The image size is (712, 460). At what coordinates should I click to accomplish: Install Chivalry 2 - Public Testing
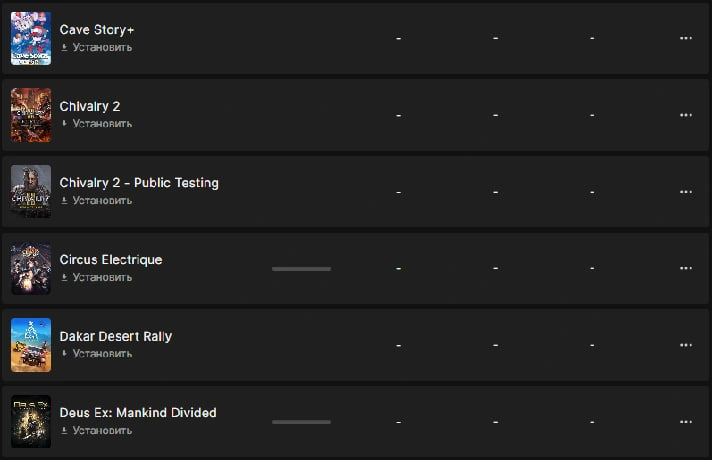pyautogui.click(x=101, y=200)
